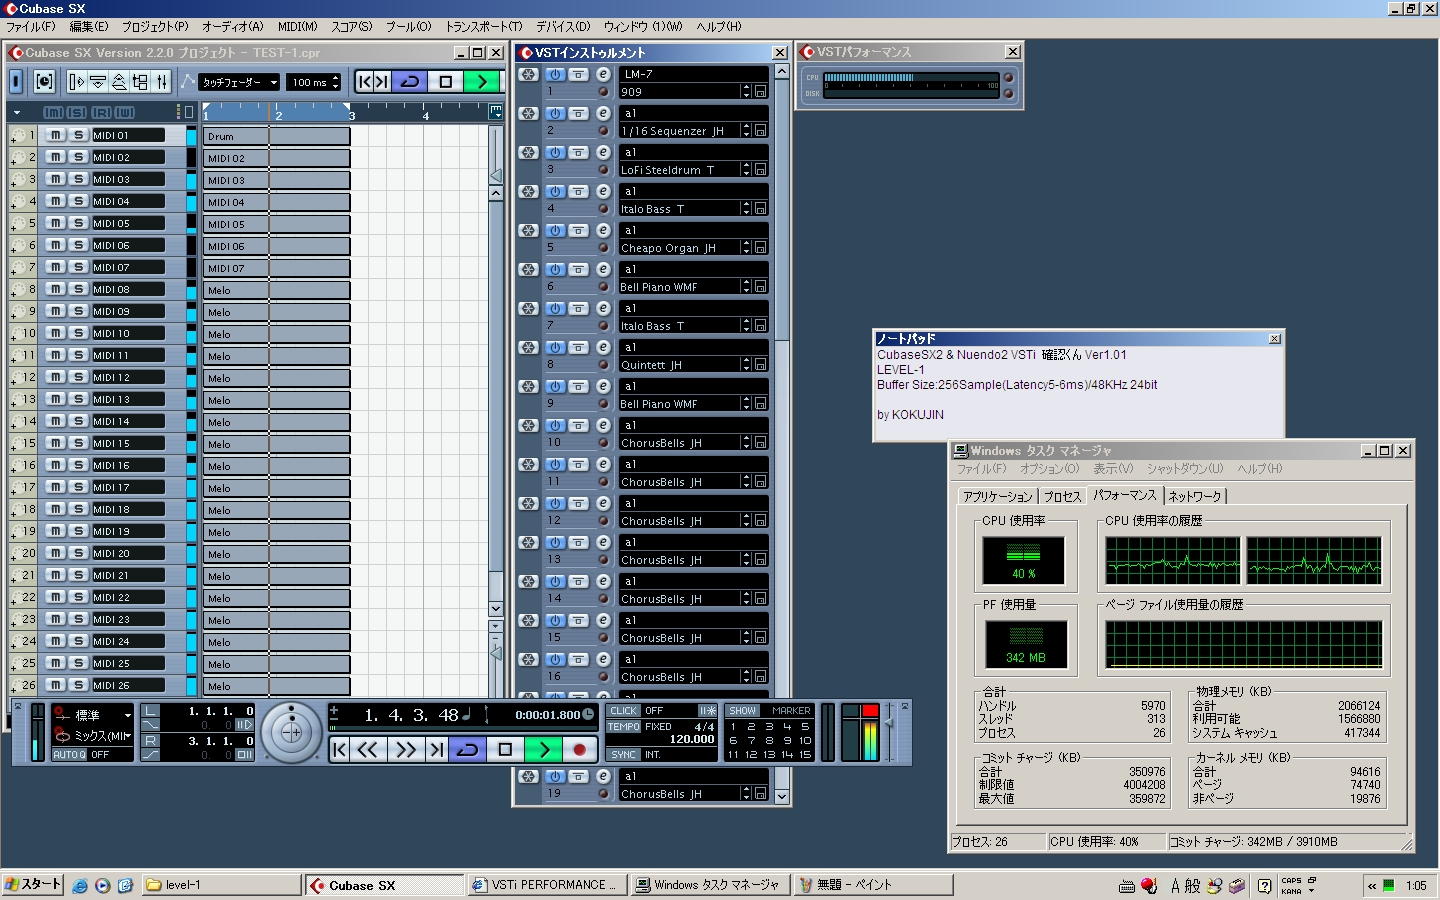Solo track MIDI 20
Image resolution: width=1440 pixels, height=900 pixels.
[x=78, y=553]
